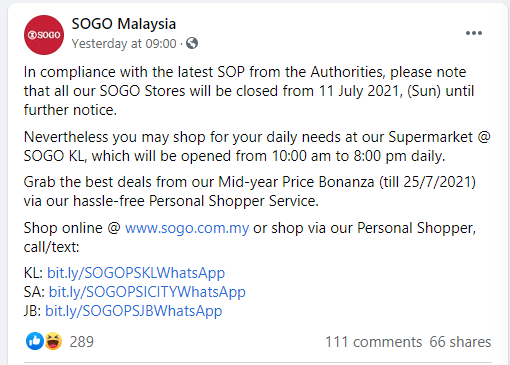
Task: Click the 'KL:' label before the link
Action: [33, 273]
